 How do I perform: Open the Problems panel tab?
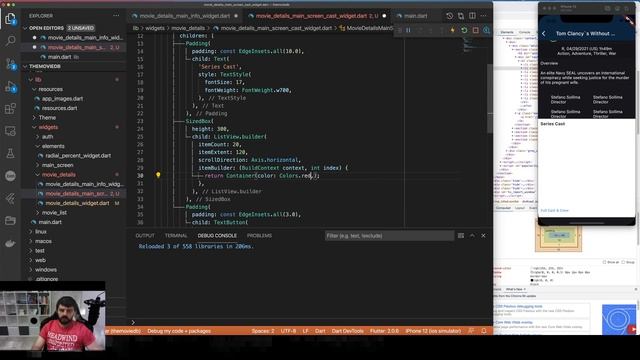coord(259,236)
